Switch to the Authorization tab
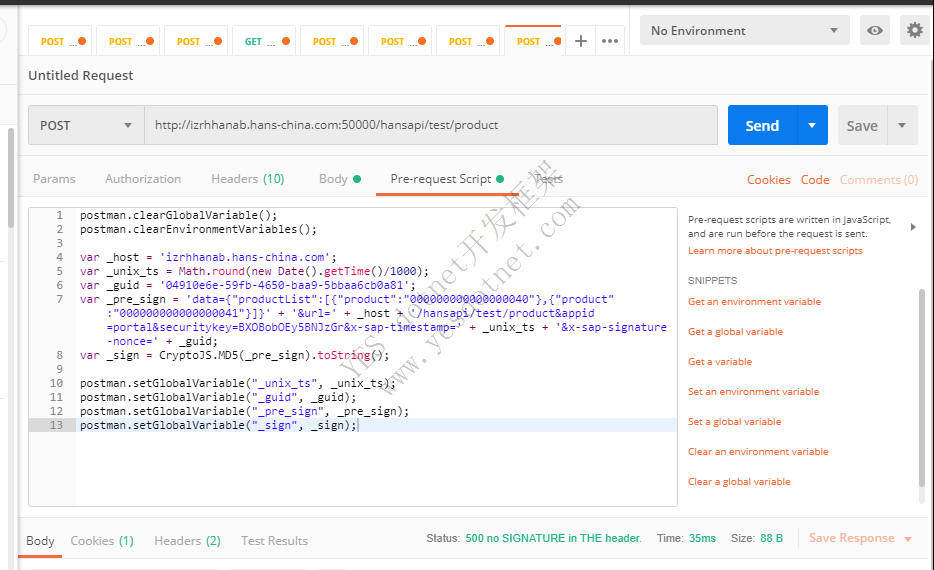Image resolution: width=934 pixels, height=570 pixels. coord(143,179)
